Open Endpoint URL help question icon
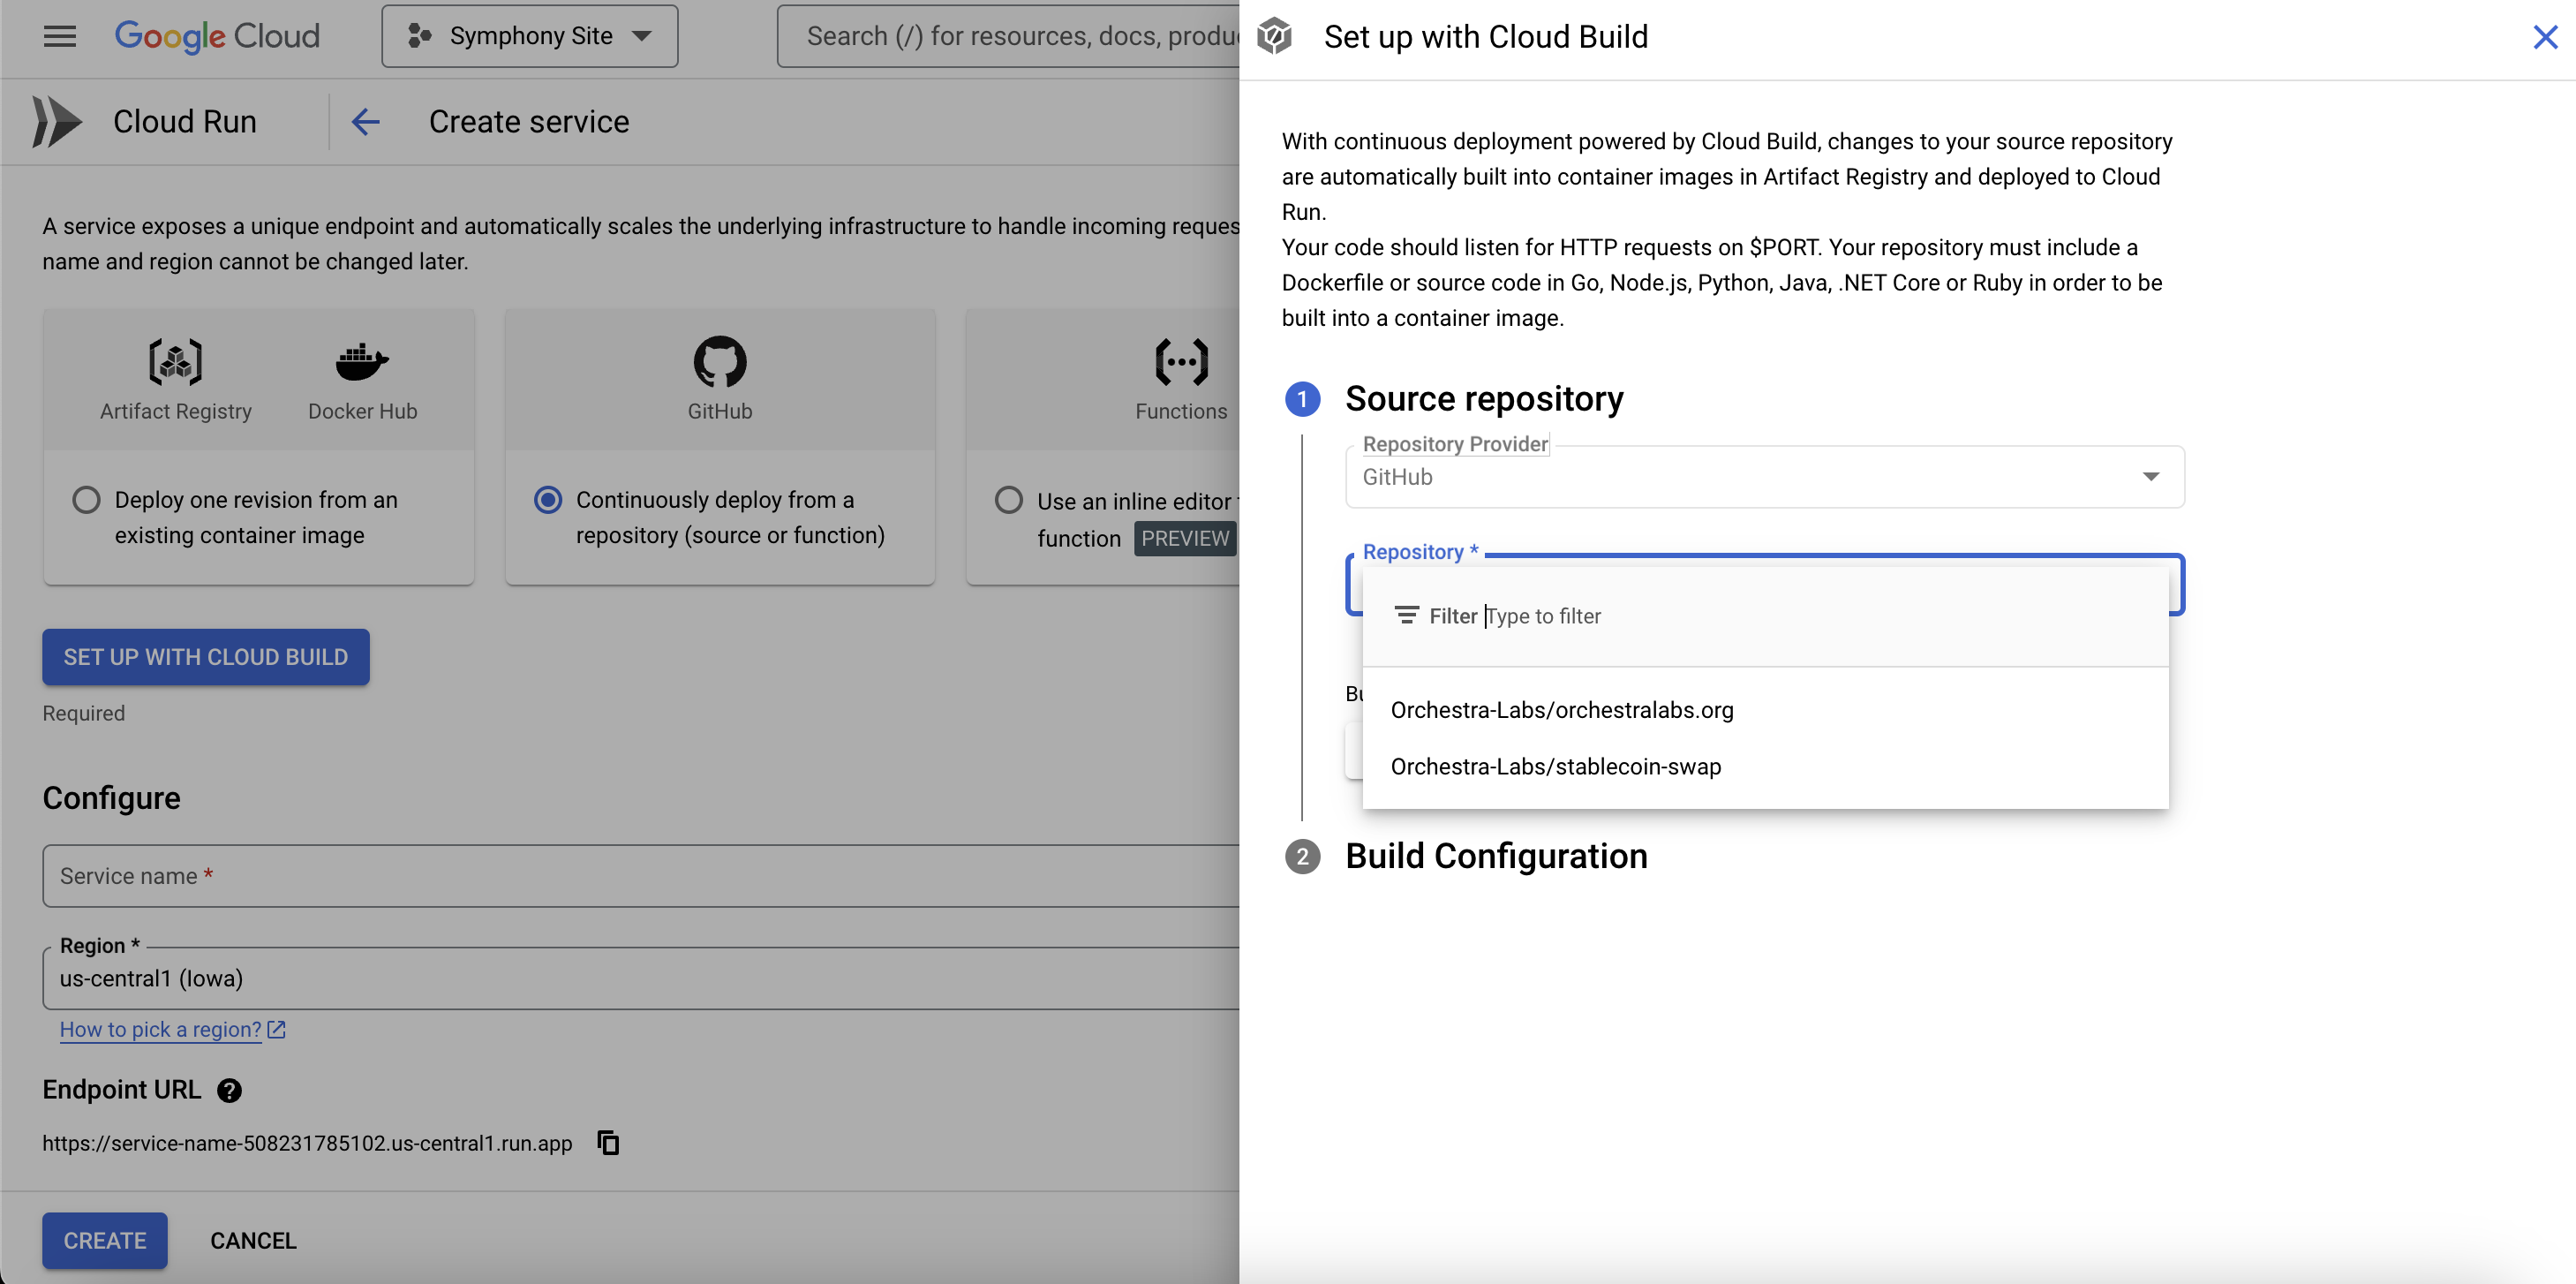The image size is (2576, 1284). [229, 1090]
